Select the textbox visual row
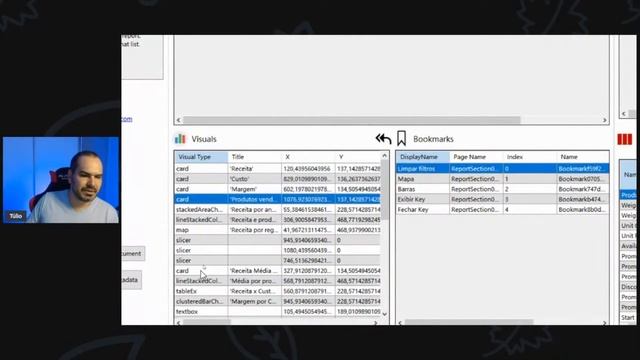The image size is (640, 360). tap(278, 311)
